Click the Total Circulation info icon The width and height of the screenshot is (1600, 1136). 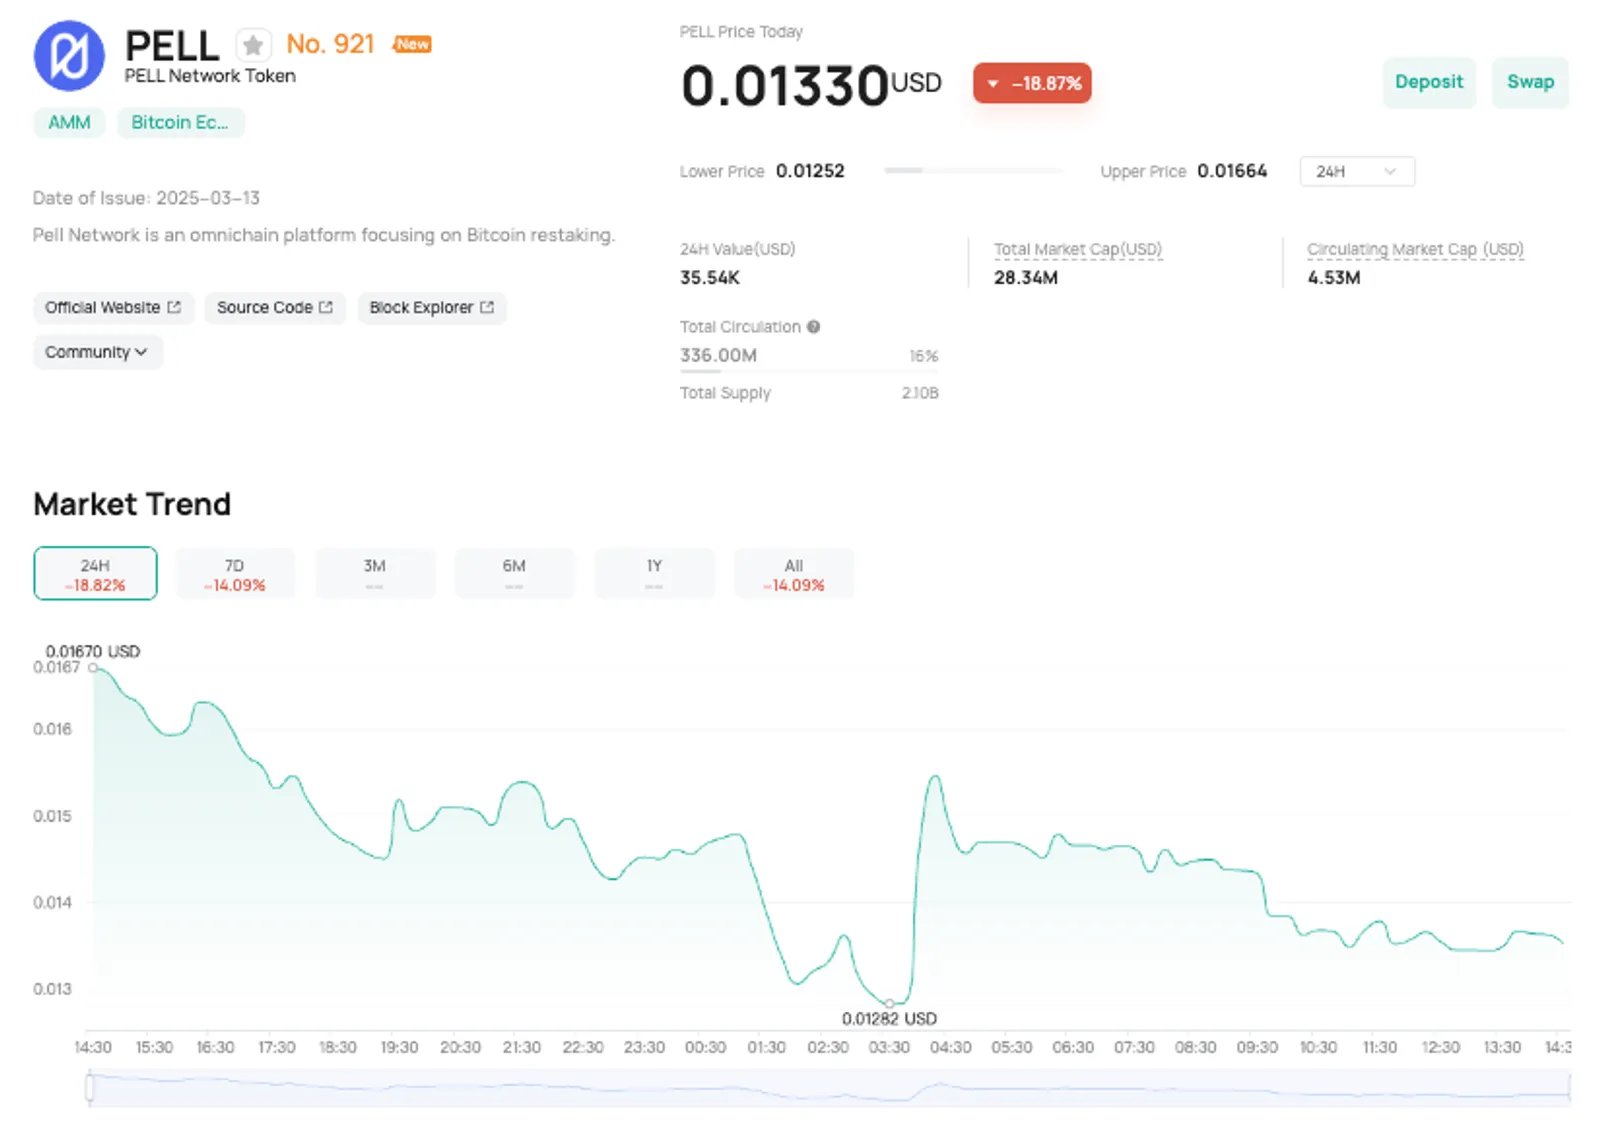click(x=814, y=326)
